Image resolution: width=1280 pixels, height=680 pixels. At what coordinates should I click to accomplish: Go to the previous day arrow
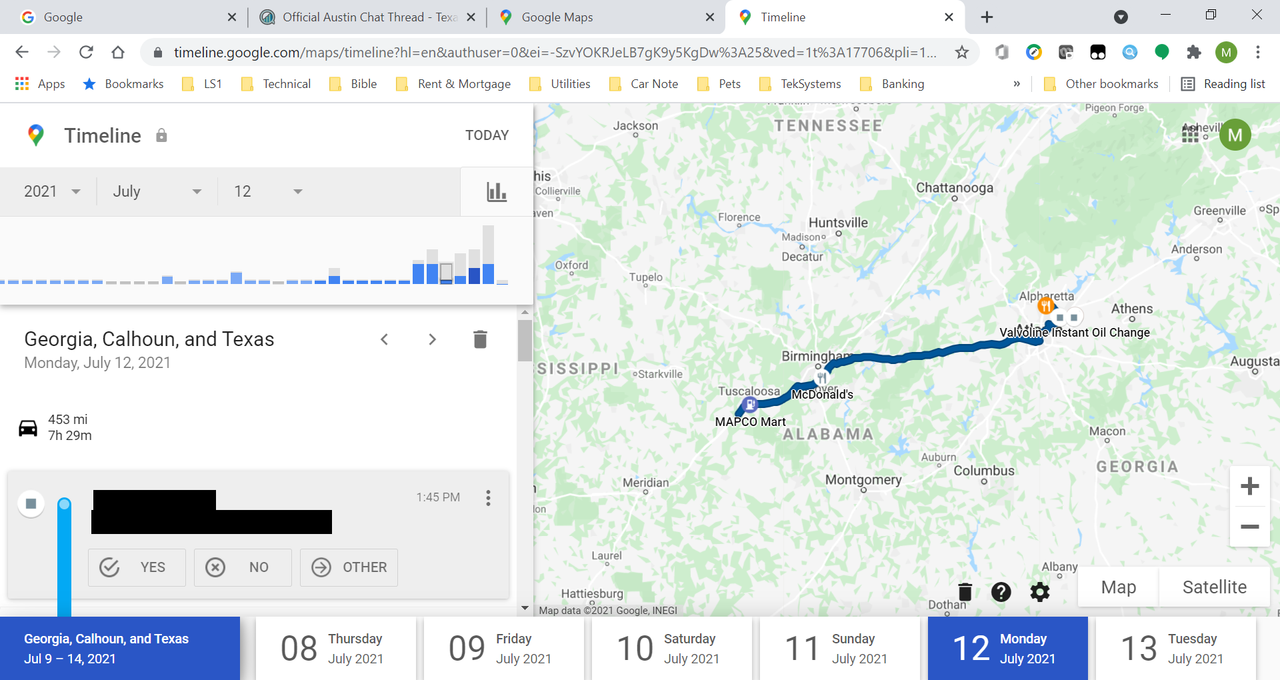coord(384,339)
